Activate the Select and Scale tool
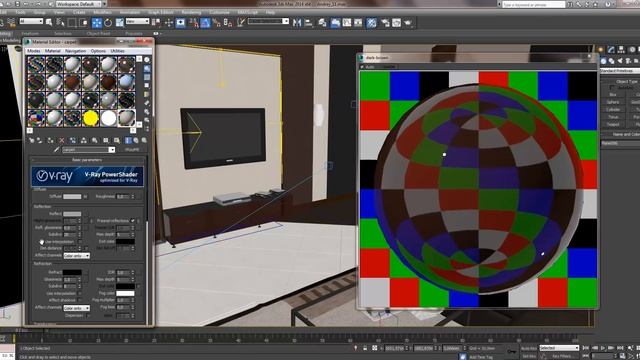Viewport: 640px width, 360px height. click(x=119, y=23)
